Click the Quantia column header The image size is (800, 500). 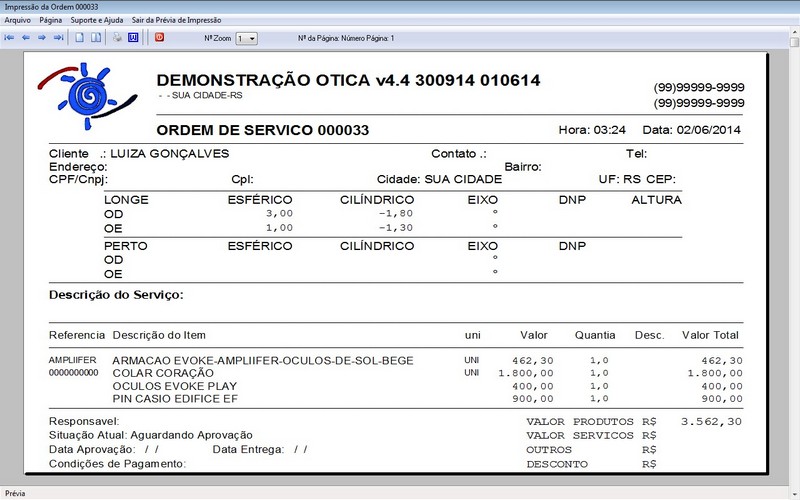[x=595, y=335]
